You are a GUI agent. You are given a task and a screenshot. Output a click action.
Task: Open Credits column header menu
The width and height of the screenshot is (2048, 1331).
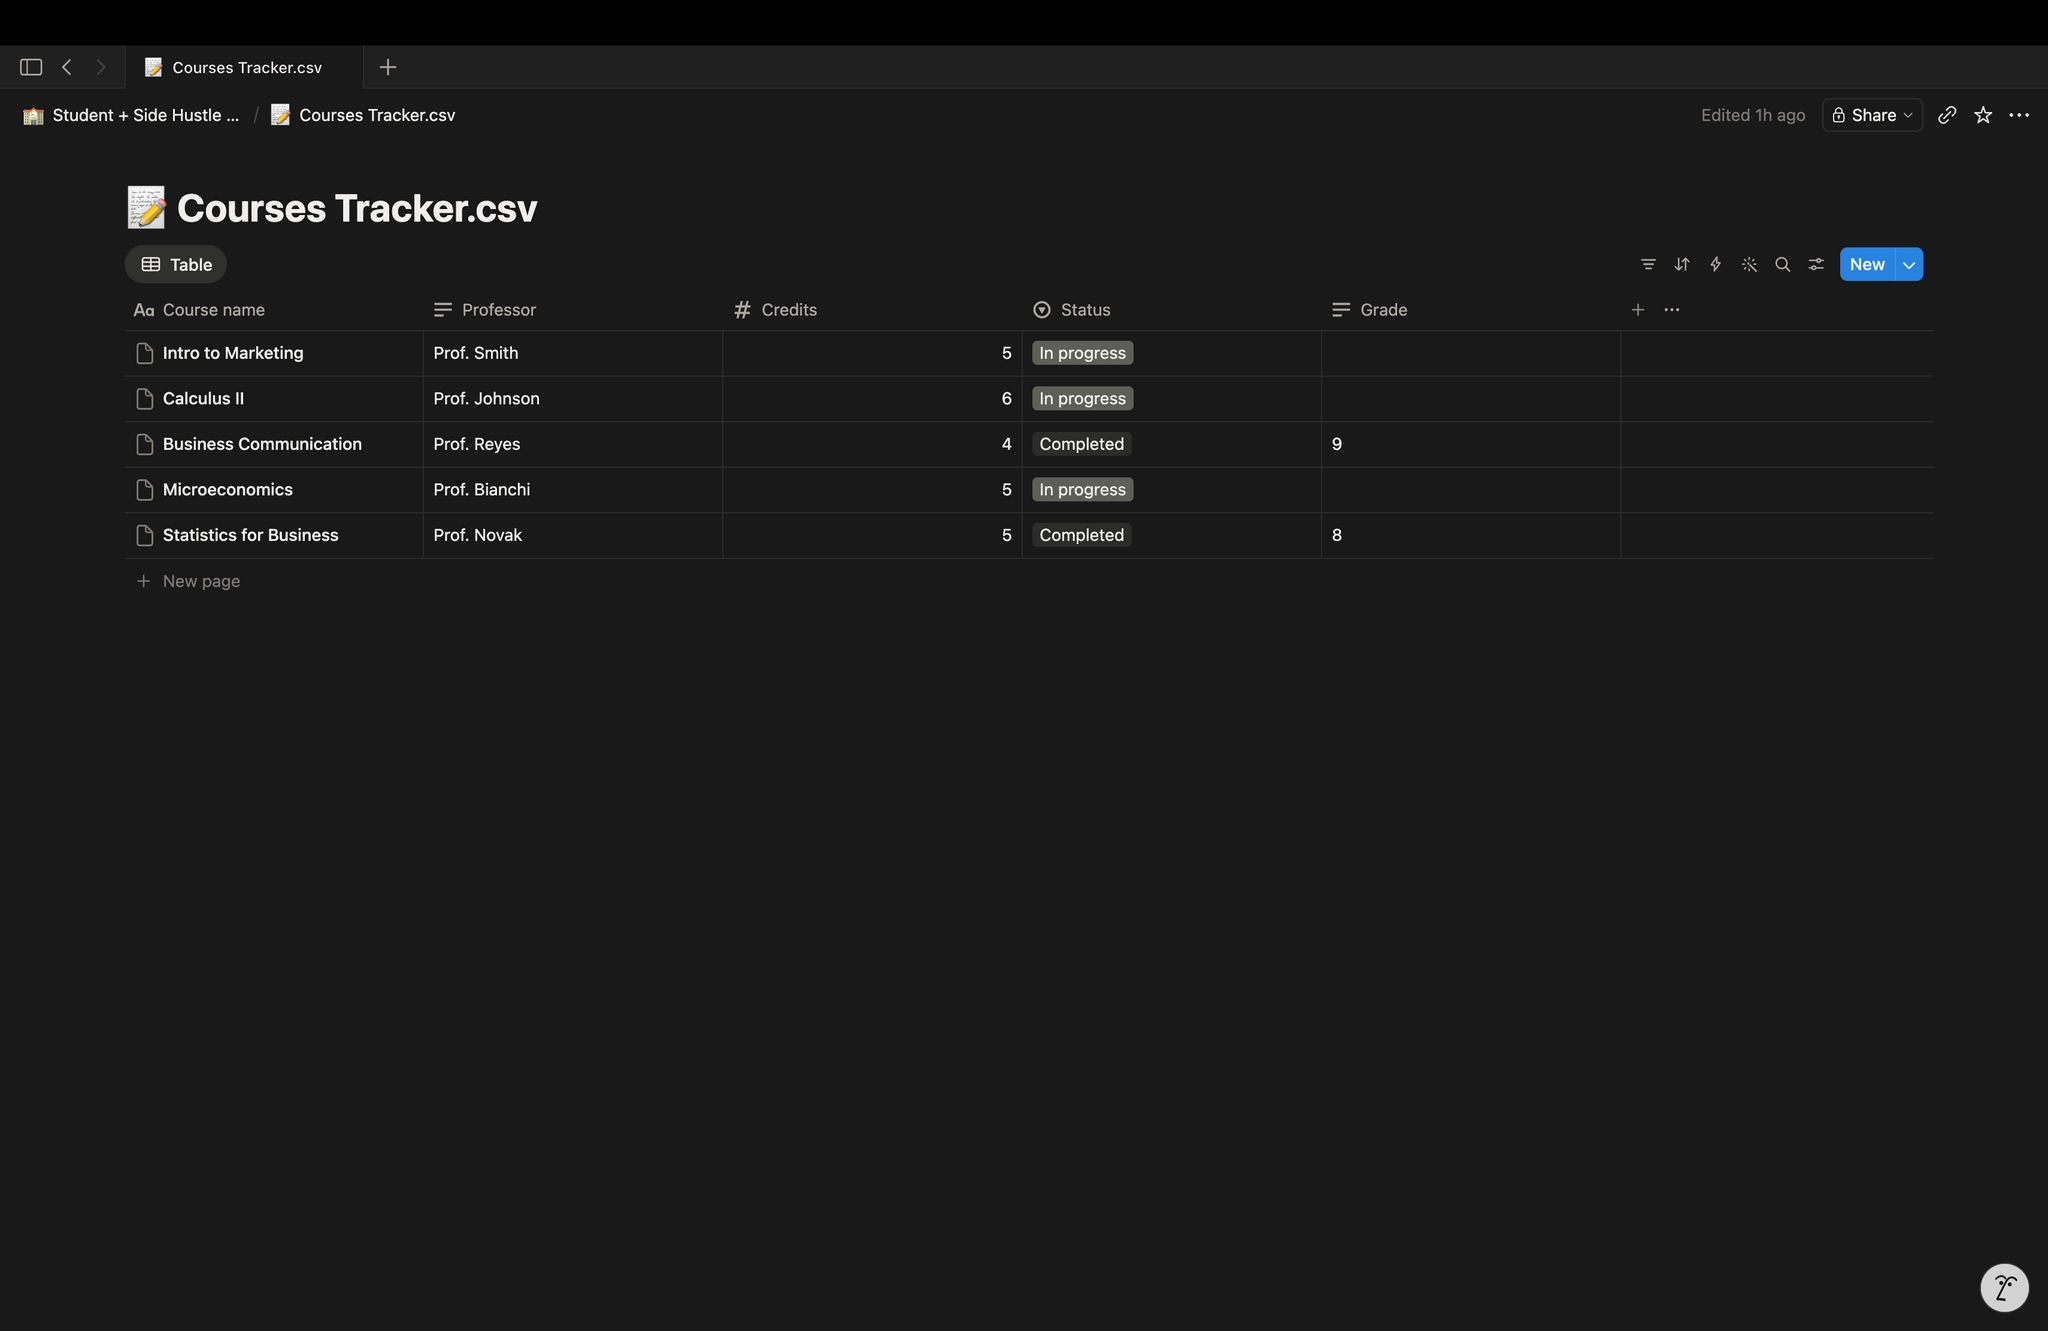coord(872,310)
